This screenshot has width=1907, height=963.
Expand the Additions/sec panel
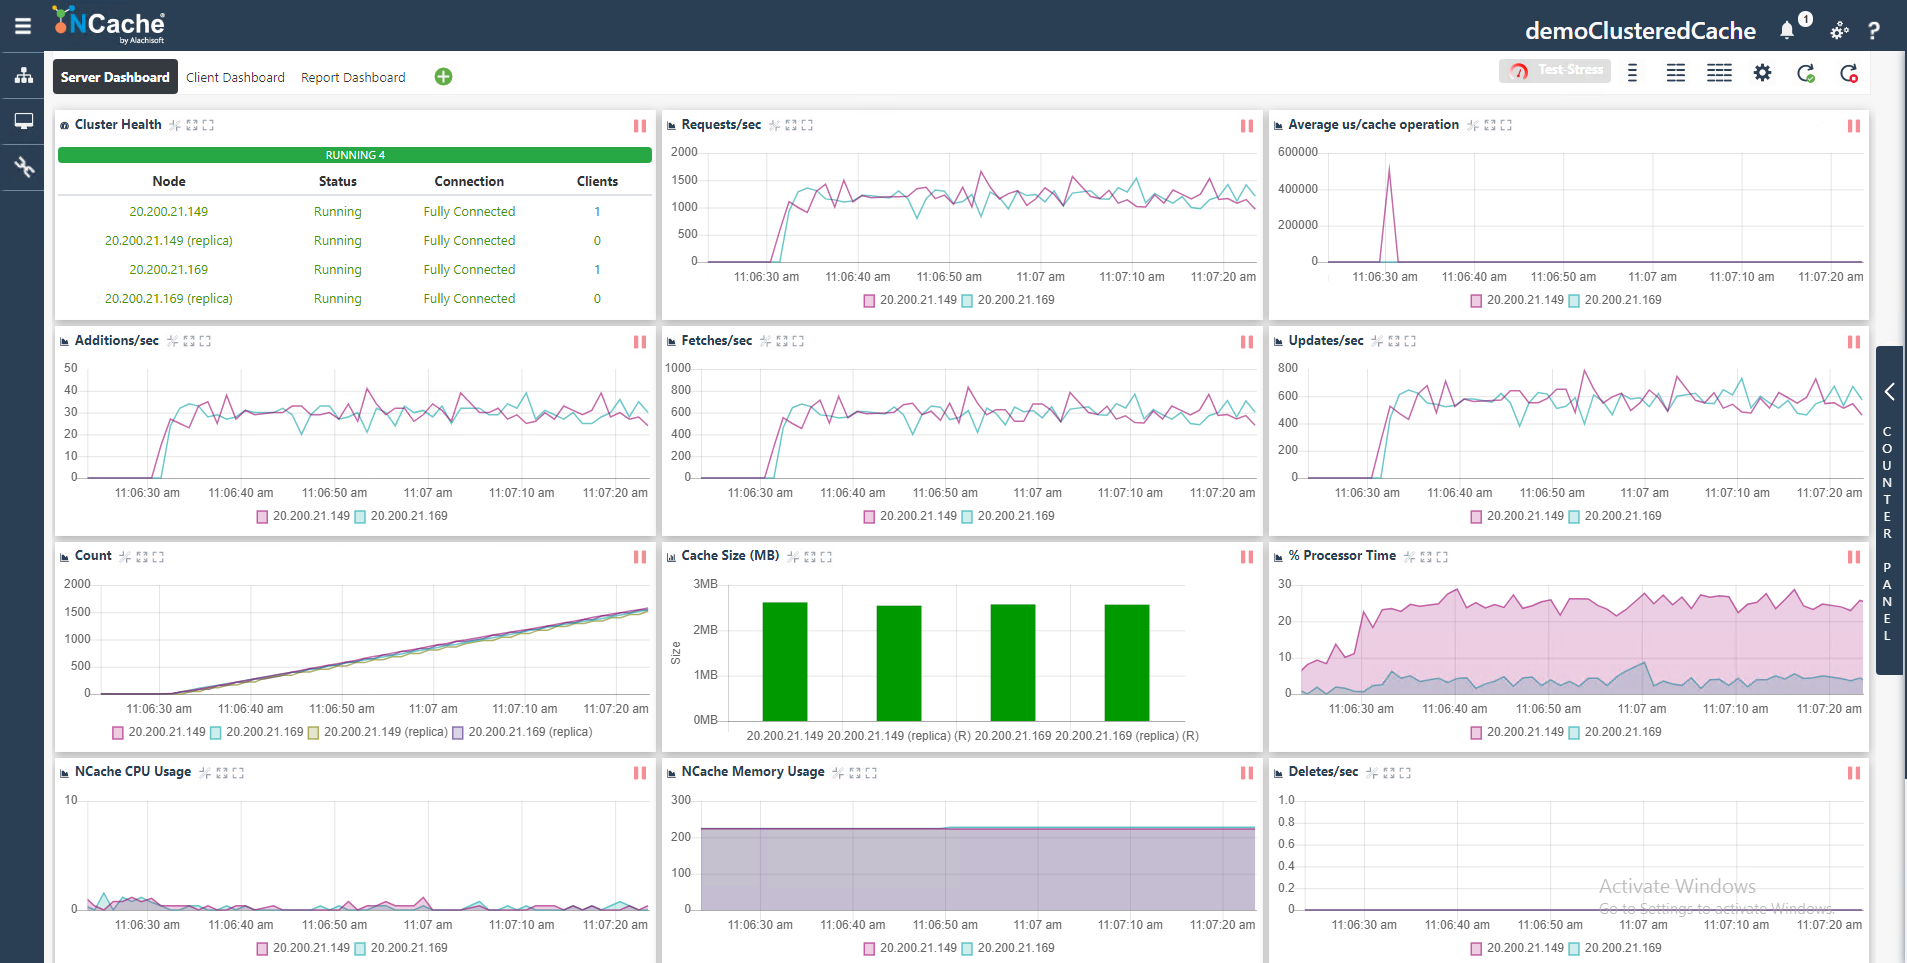click(189, 341)
